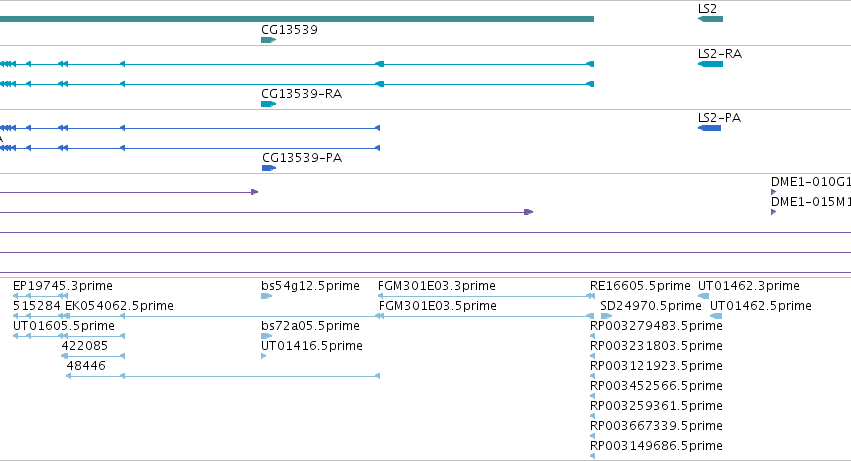The image size is (851, 461).
Task: Click the 515284 feature label
Action: (37, 306)
